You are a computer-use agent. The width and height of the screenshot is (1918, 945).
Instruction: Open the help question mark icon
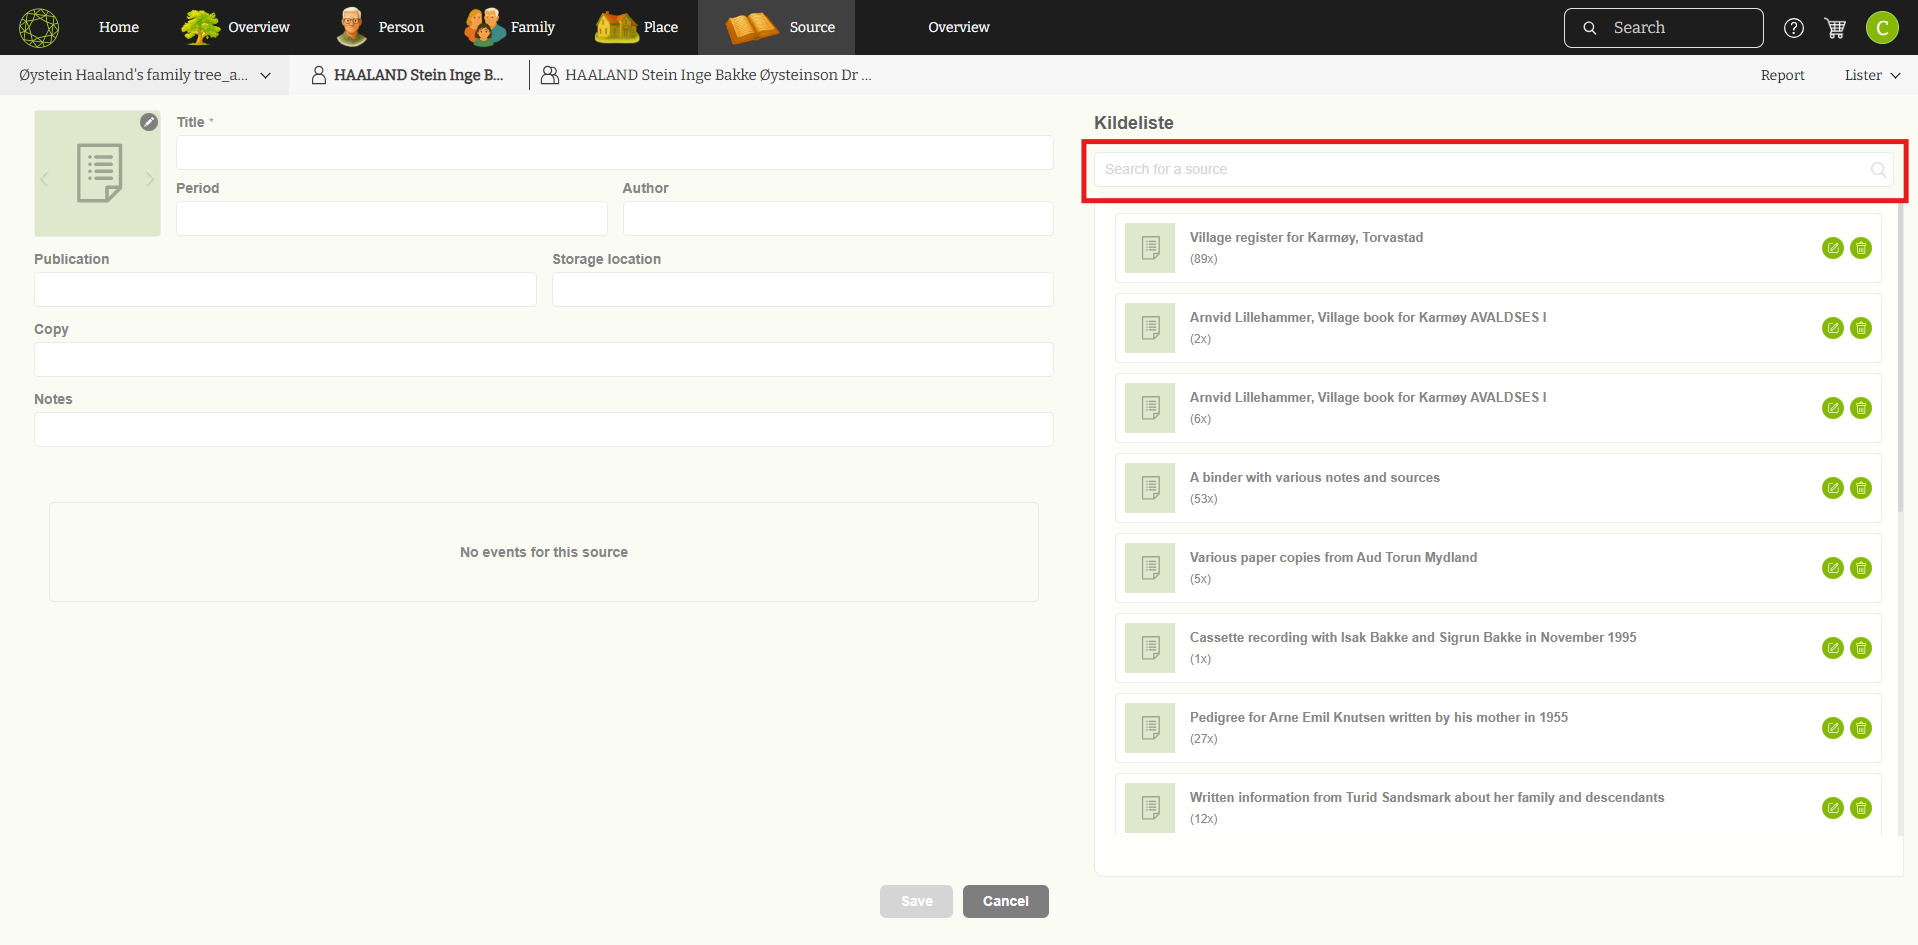[1794, 28]
